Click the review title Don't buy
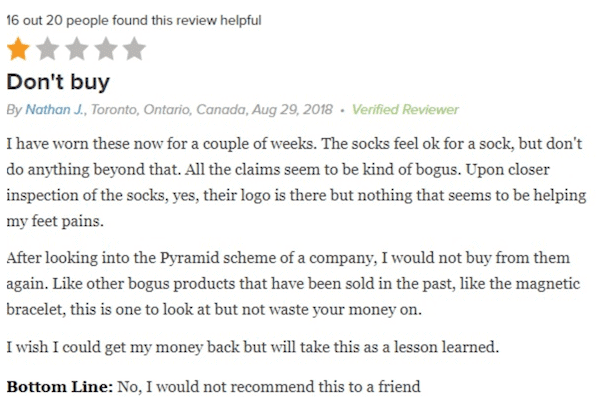This screenshot has width=600, height=400. pyautogui.click(x=58, y=82)
